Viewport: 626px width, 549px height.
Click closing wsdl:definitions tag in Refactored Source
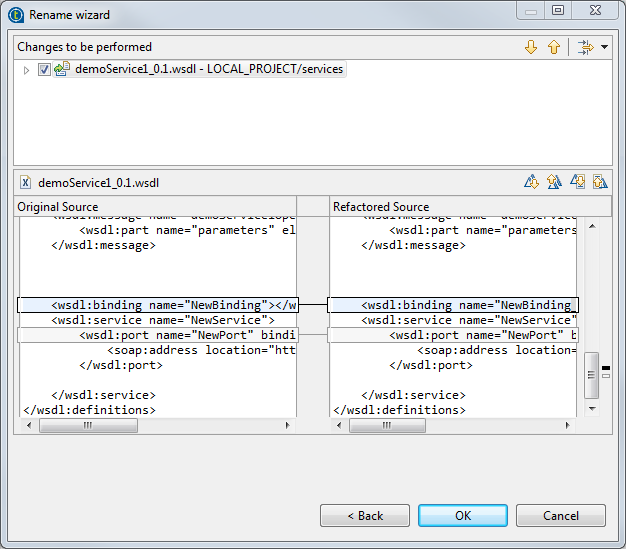(x=399, y=410)
